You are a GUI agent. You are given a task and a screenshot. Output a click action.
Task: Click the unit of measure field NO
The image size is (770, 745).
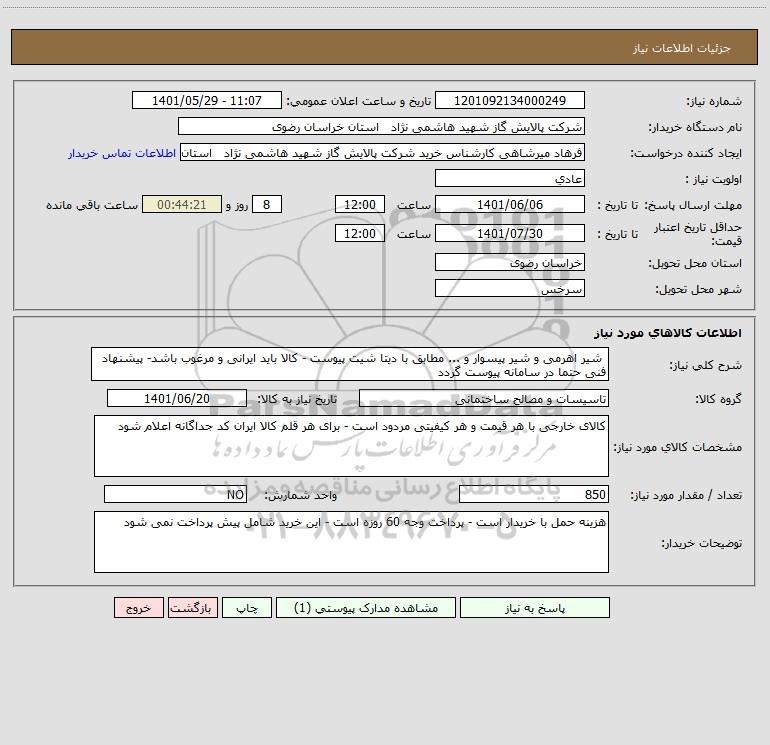175,495
